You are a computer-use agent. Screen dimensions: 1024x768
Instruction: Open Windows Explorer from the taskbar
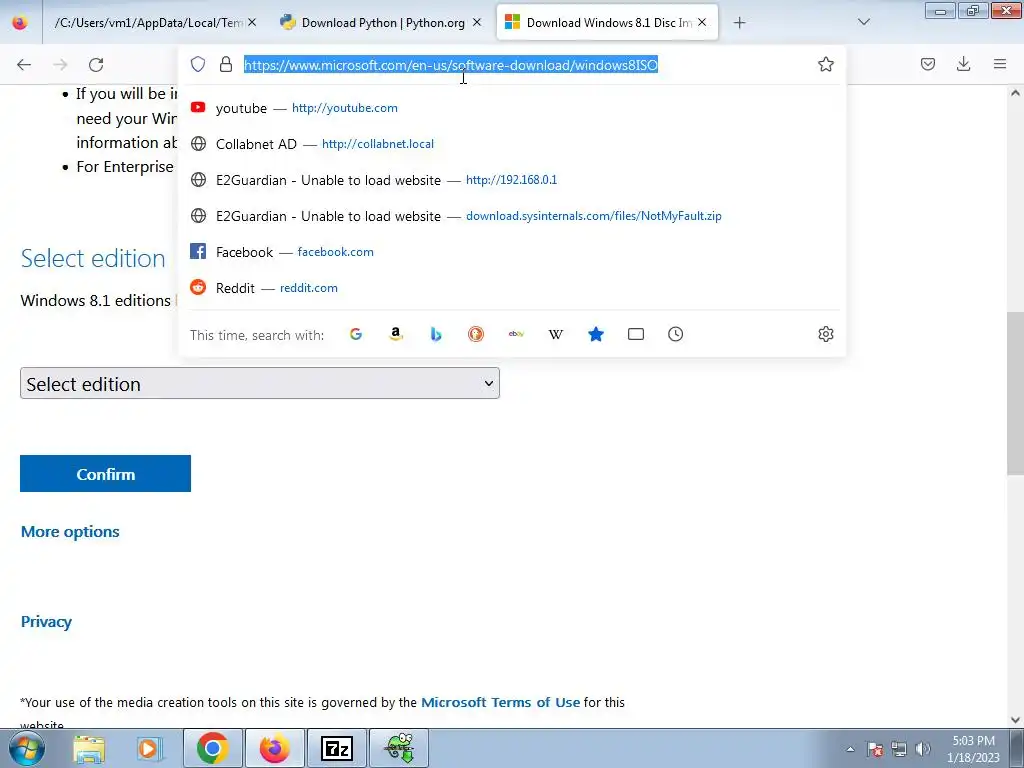click(89, 748)
